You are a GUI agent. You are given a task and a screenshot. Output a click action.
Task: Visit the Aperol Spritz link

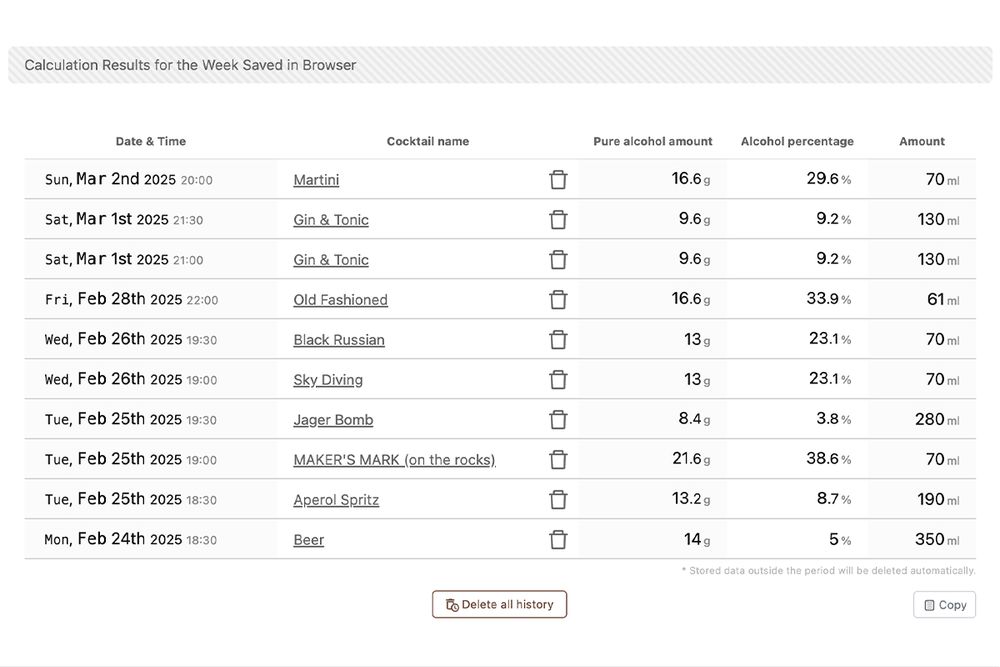pyautogui.click(x=336, y=500)
